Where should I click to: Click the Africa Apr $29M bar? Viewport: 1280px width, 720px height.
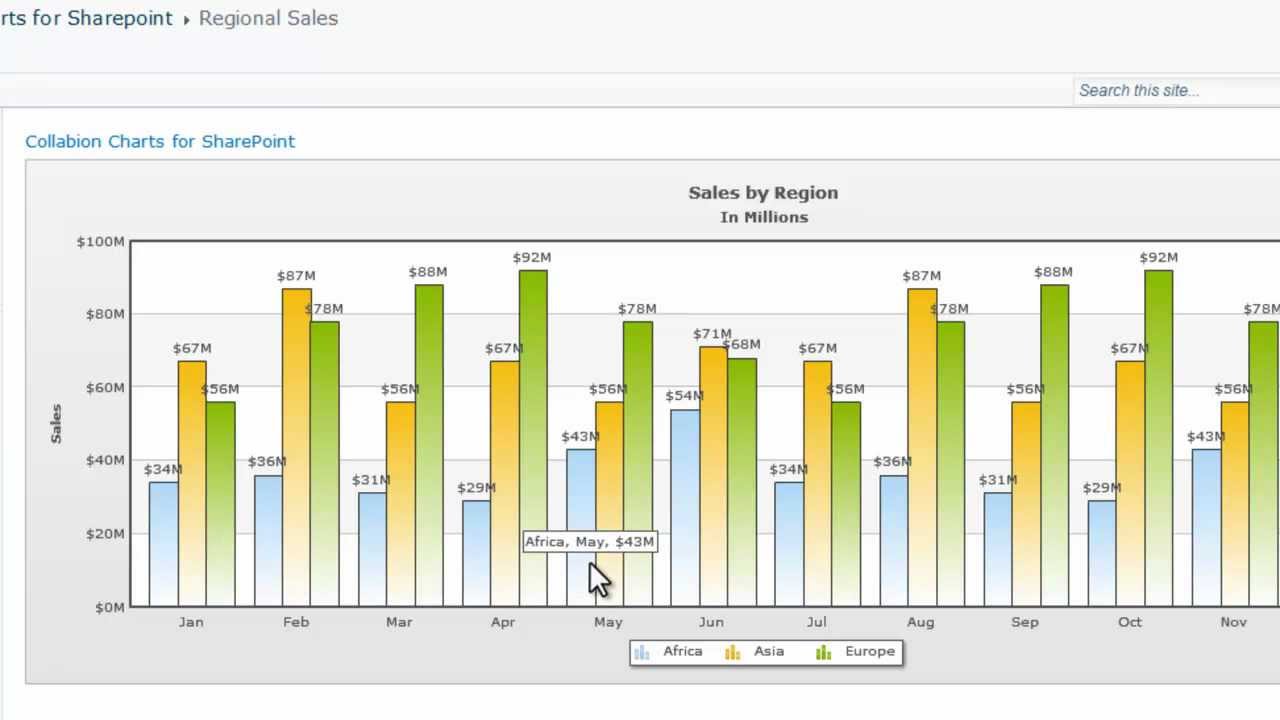tap(476, 553)
